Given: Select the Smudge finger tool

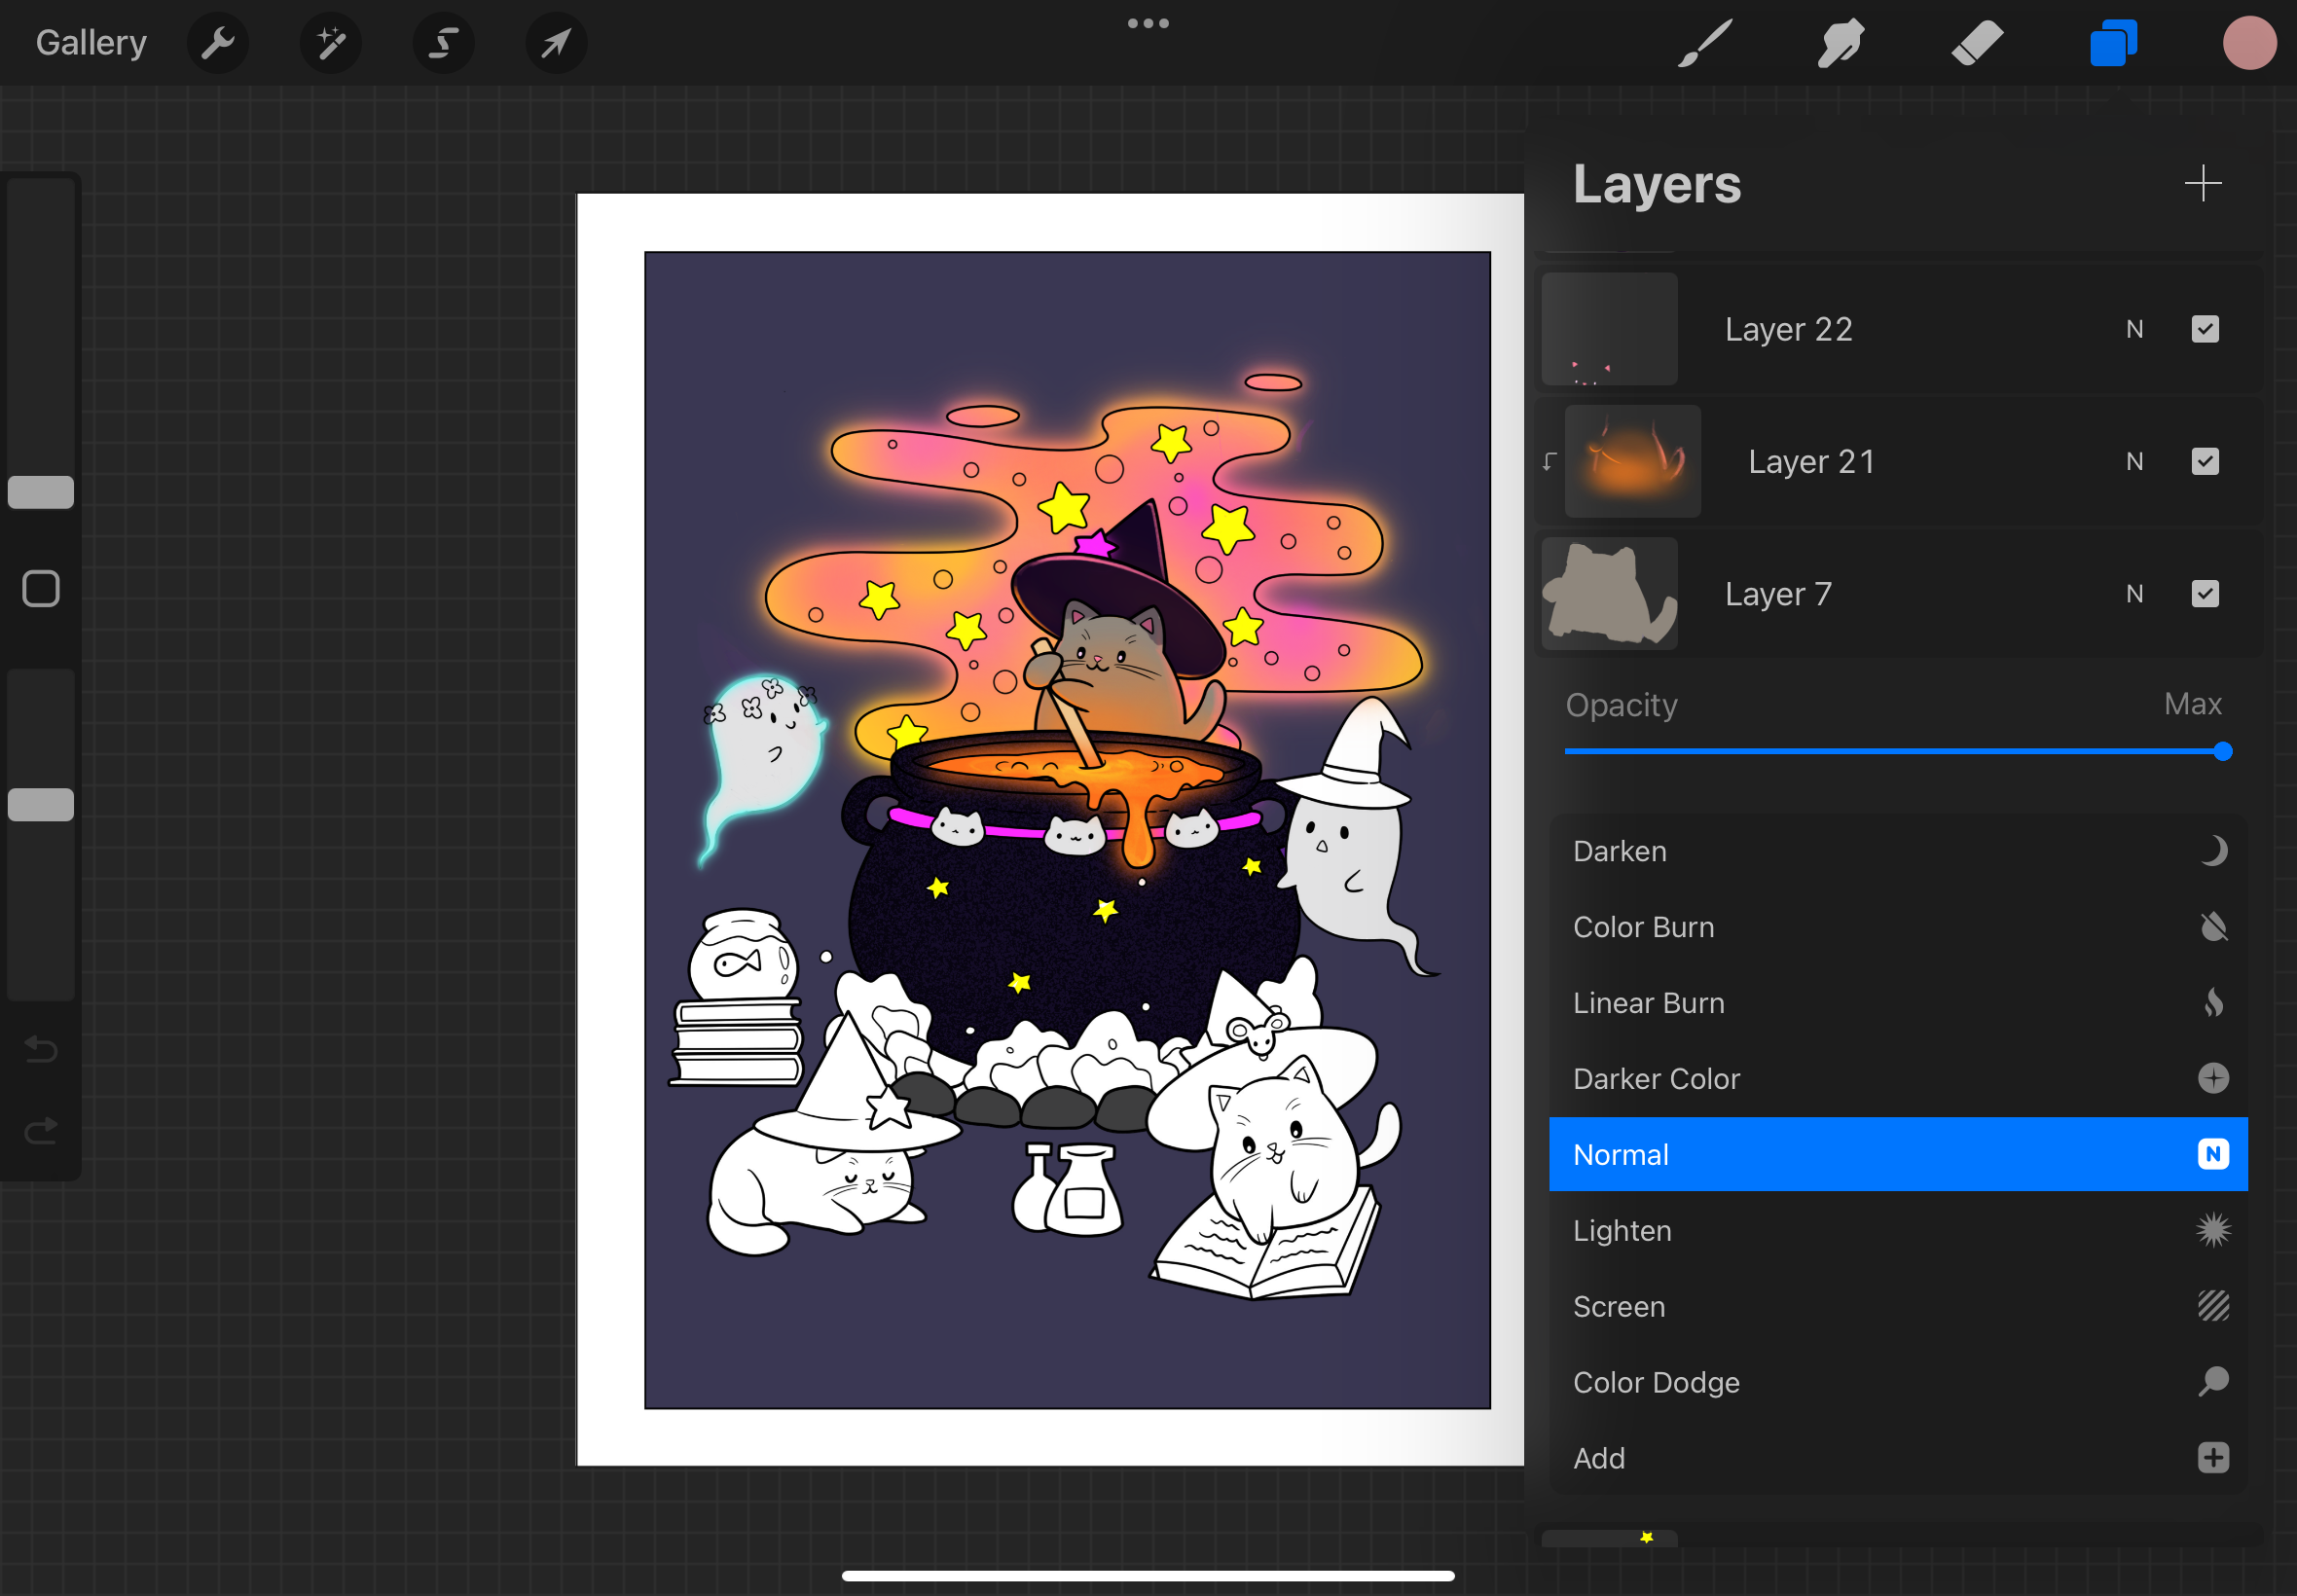Looking at the screenshot, I should (x=1840, y=43).
